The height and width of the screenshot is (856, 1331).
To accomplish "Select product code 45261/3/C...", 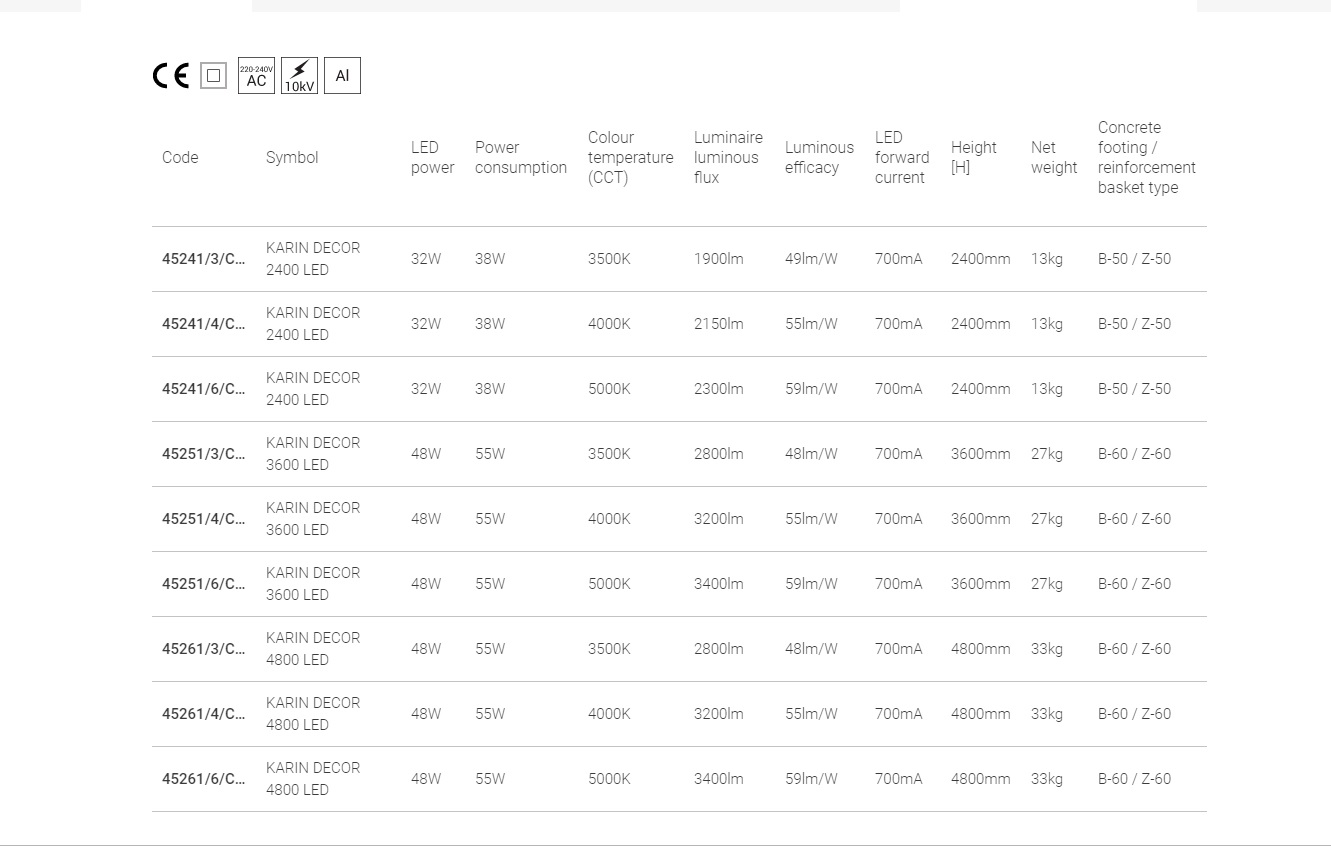I will [x=203, y=649].
